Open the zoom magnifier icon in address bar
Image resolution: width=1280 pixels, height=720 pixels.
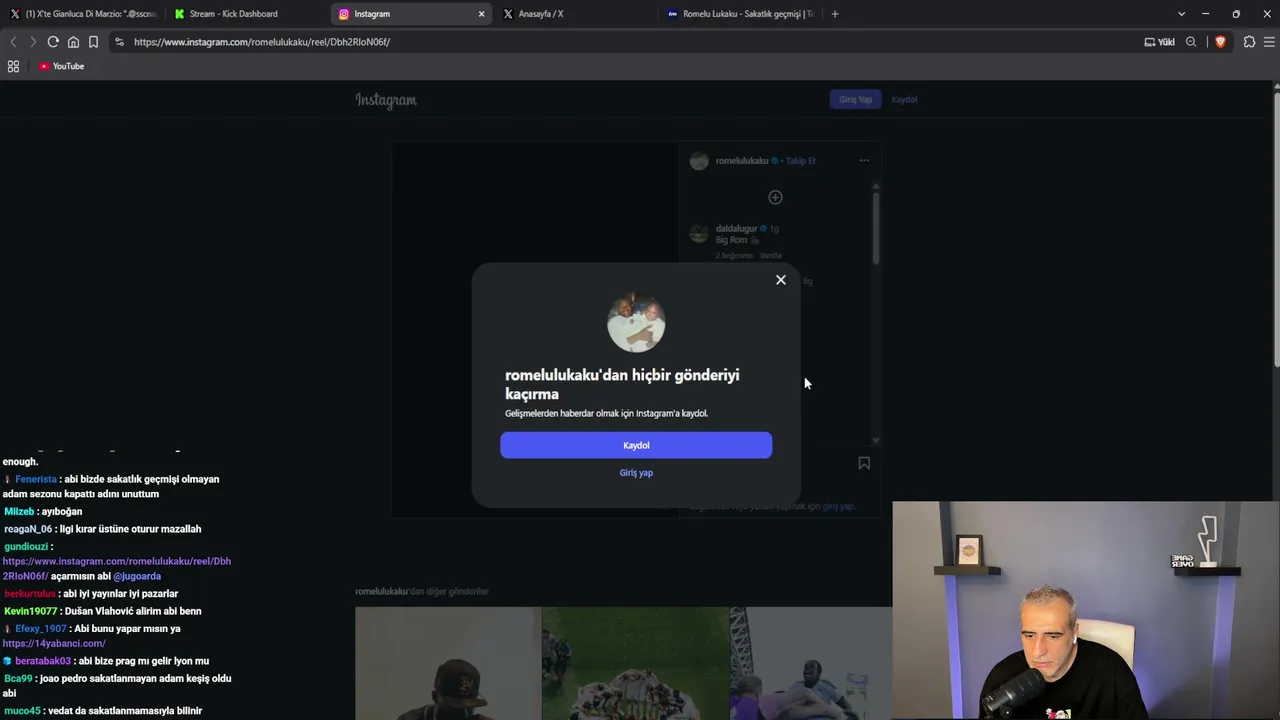[x=1191, y=42]
